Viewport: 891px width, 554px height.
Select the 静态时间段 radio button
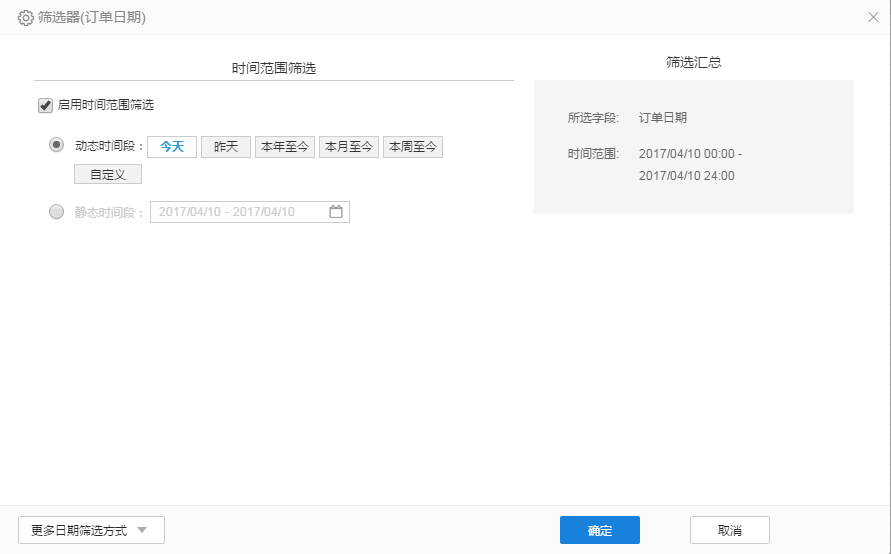(57, 212)
